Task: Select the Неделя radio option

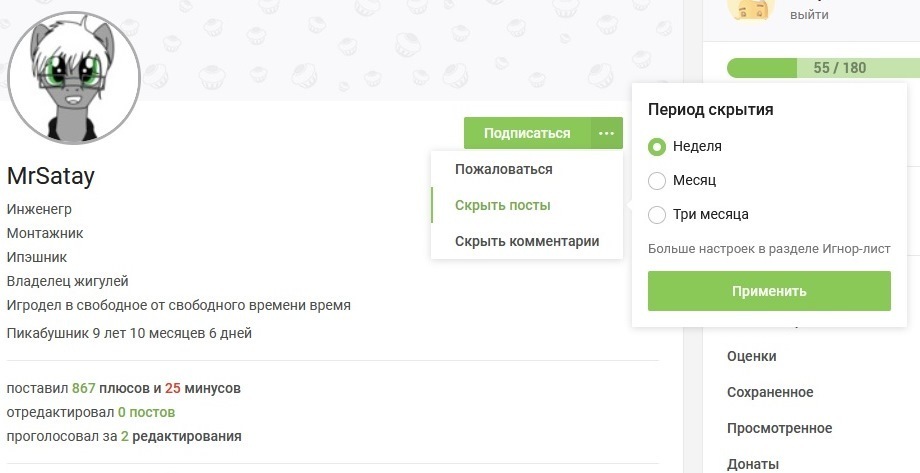Action: click(x=657, y=147)
